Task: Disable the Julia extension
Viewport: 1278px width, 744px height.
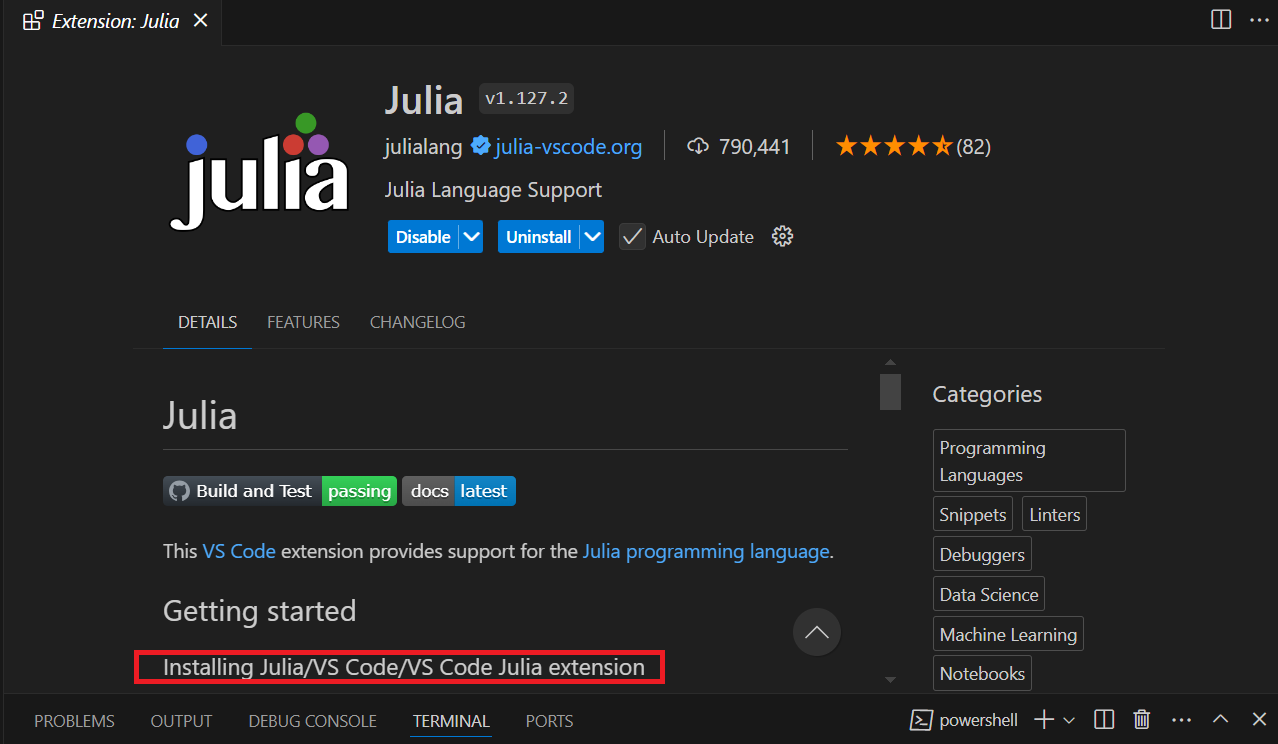Action: click(x=423, y=237)
